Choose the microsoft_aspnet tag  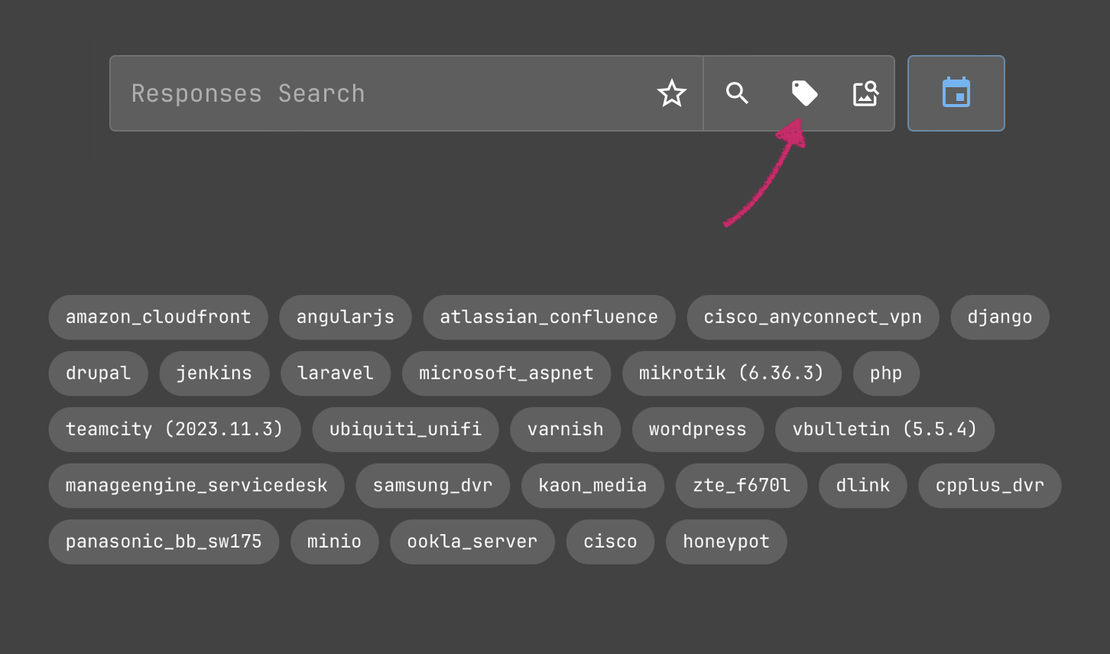pyautogui.click(x=506, y=373)
